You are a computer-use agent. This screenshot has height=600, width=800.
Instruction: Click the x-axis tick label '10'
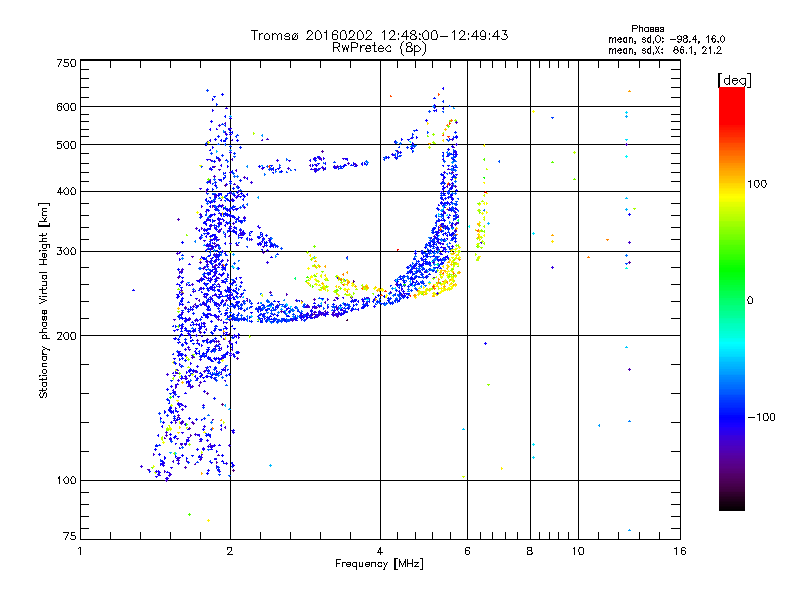[x=578, y=551]
